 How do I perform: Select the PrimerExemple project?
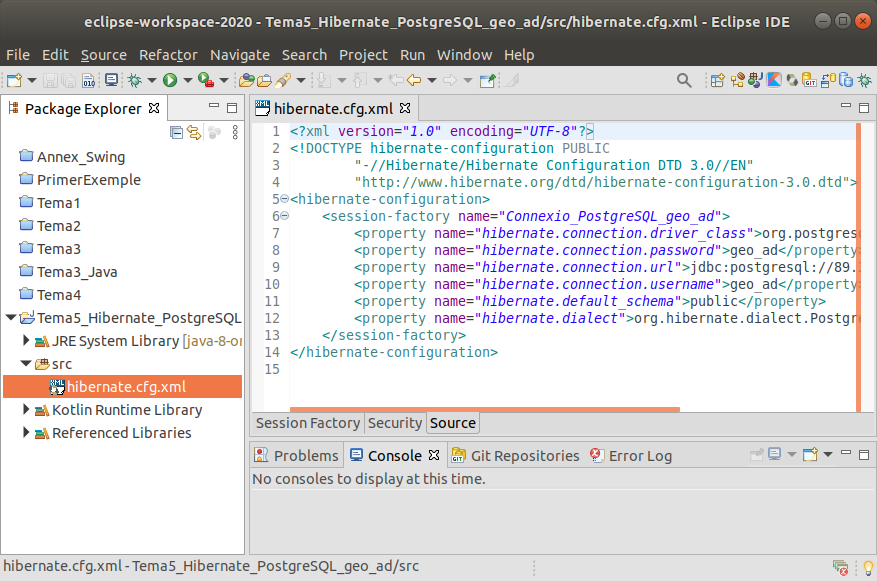(80, 180)
